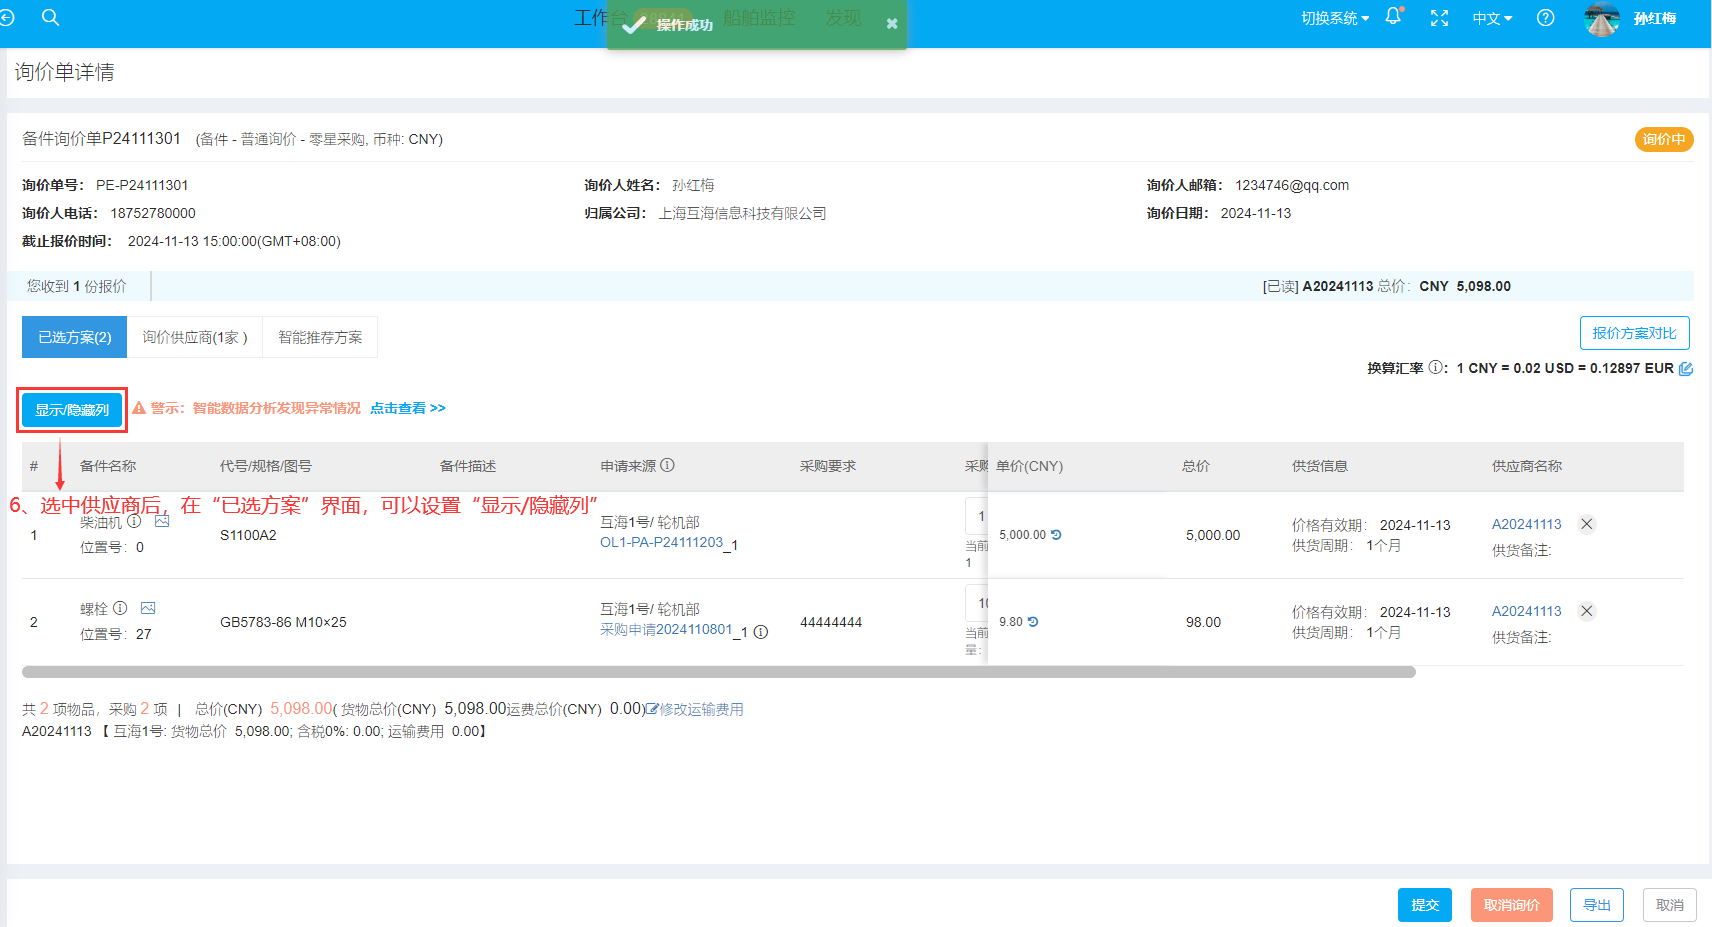Click the user avatar picture

pos(1602,19)
